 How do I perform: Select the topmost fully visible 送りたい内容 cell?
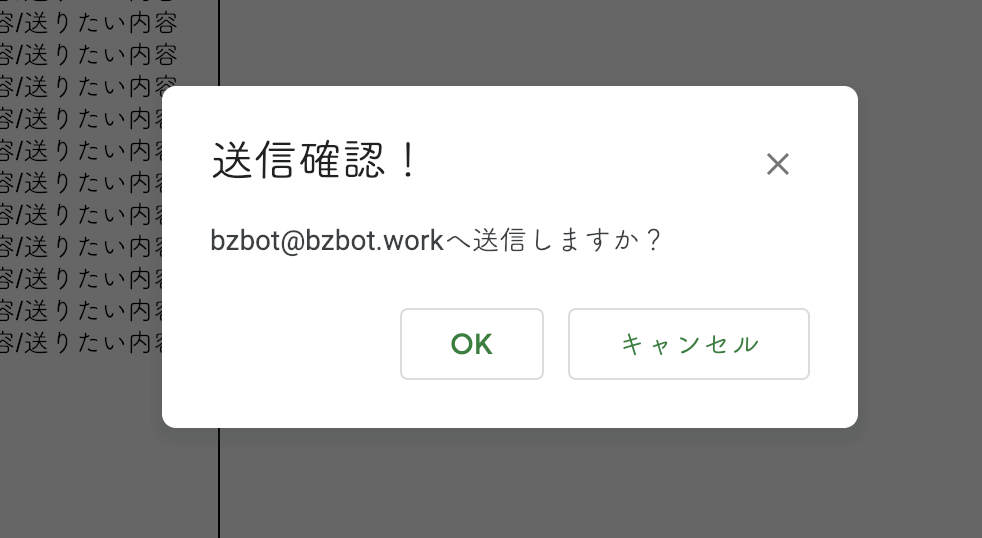click(x=88, y=23)
